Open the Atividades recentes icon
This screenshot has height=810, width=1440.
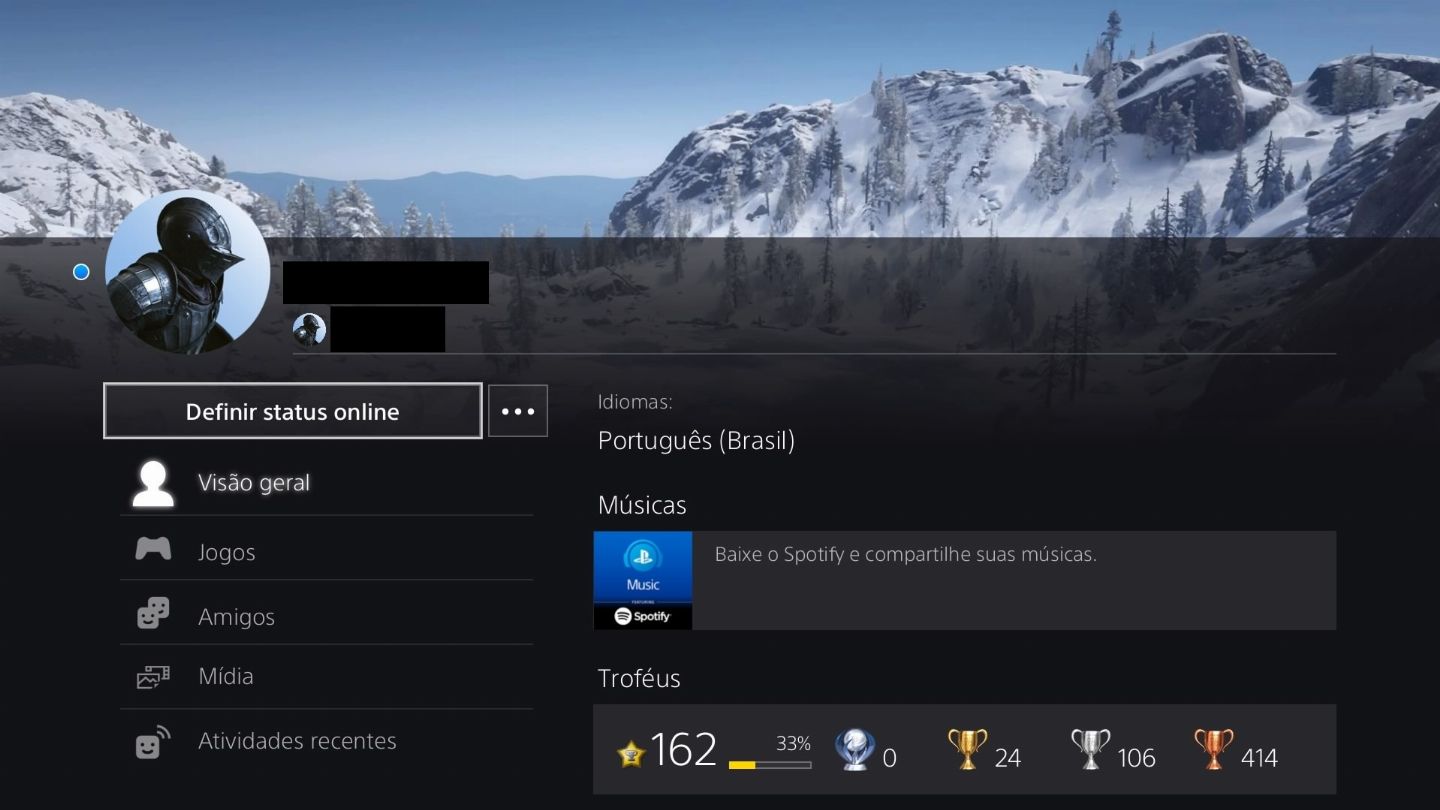click(x=153, y=742)
